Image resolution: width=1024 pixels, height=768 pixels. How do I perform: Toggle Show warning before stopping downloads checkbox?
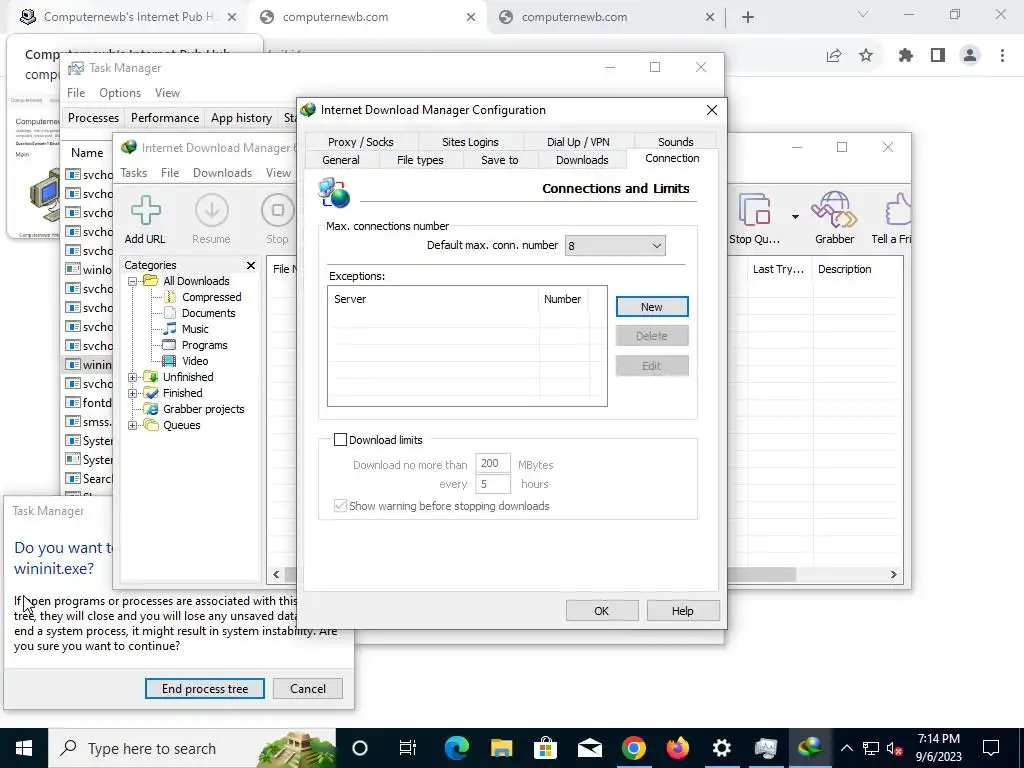[x=340, y=506]
